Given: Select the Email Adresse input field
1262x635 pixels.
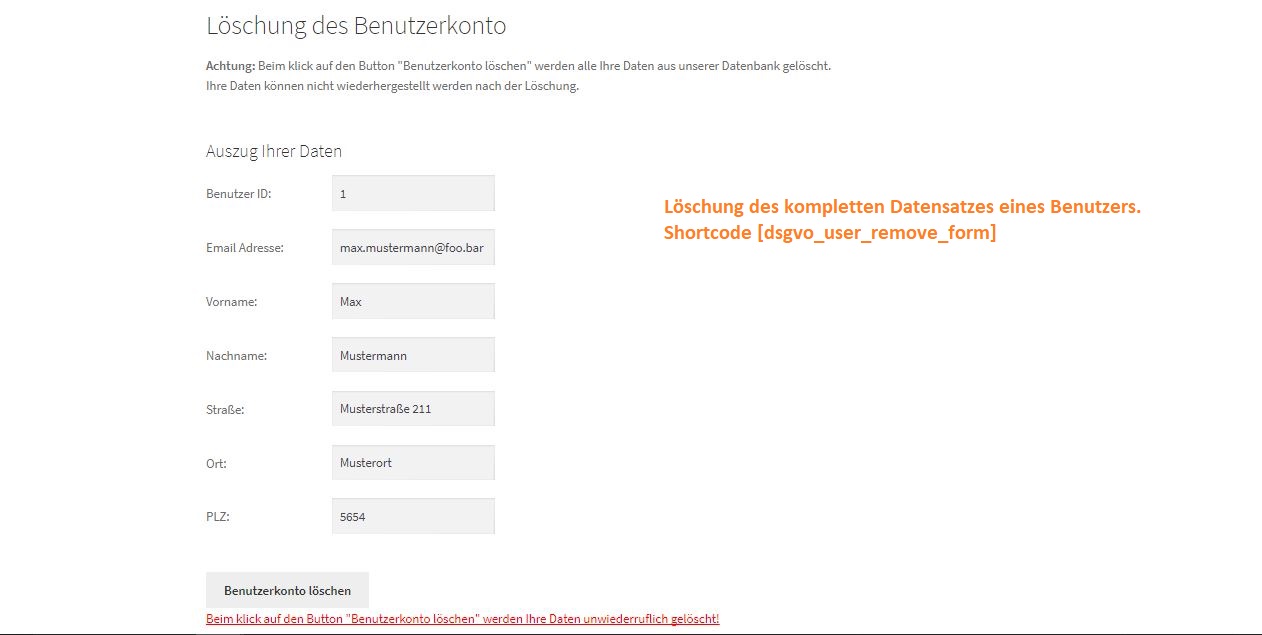Looking at the screenshot, I should tap(413, 247).
